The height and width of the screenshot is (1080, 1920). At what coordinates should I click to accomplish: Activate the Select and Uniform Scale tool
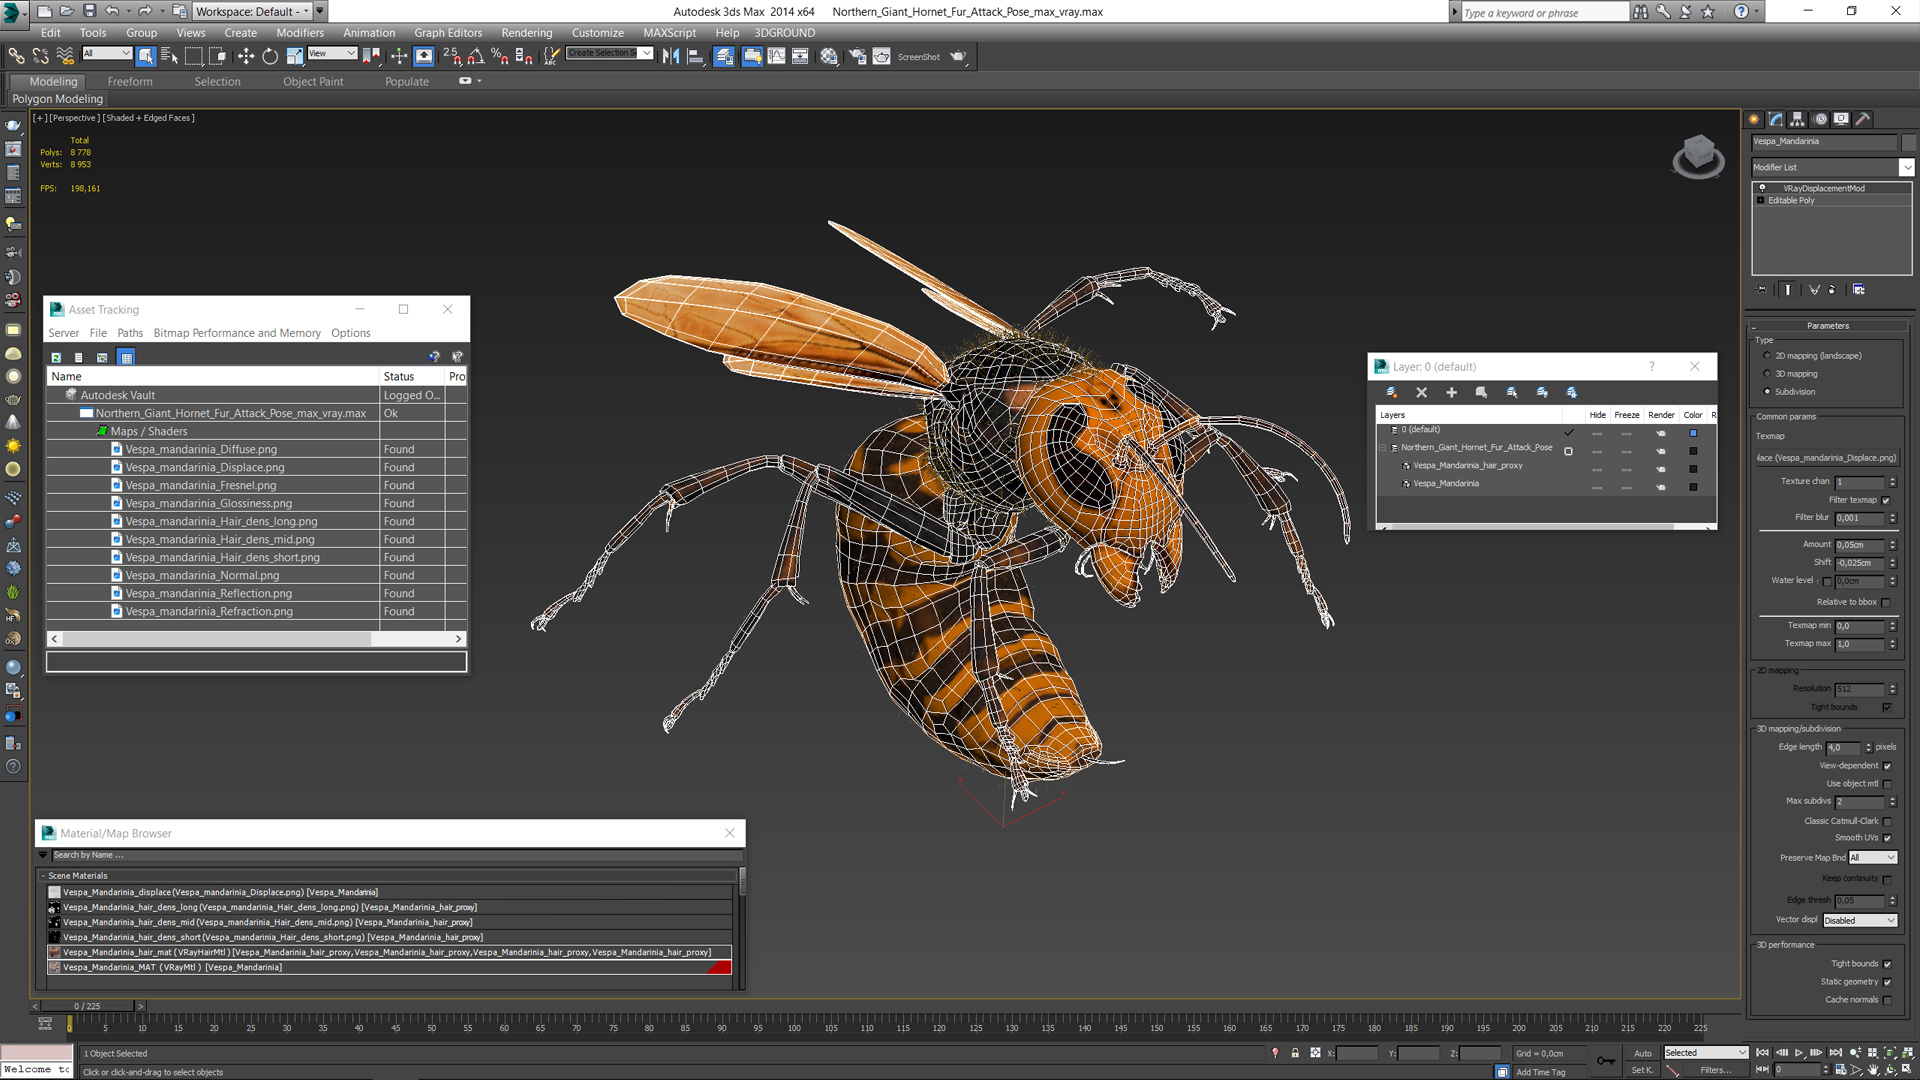pyautogui.click(x=295, y=57)
